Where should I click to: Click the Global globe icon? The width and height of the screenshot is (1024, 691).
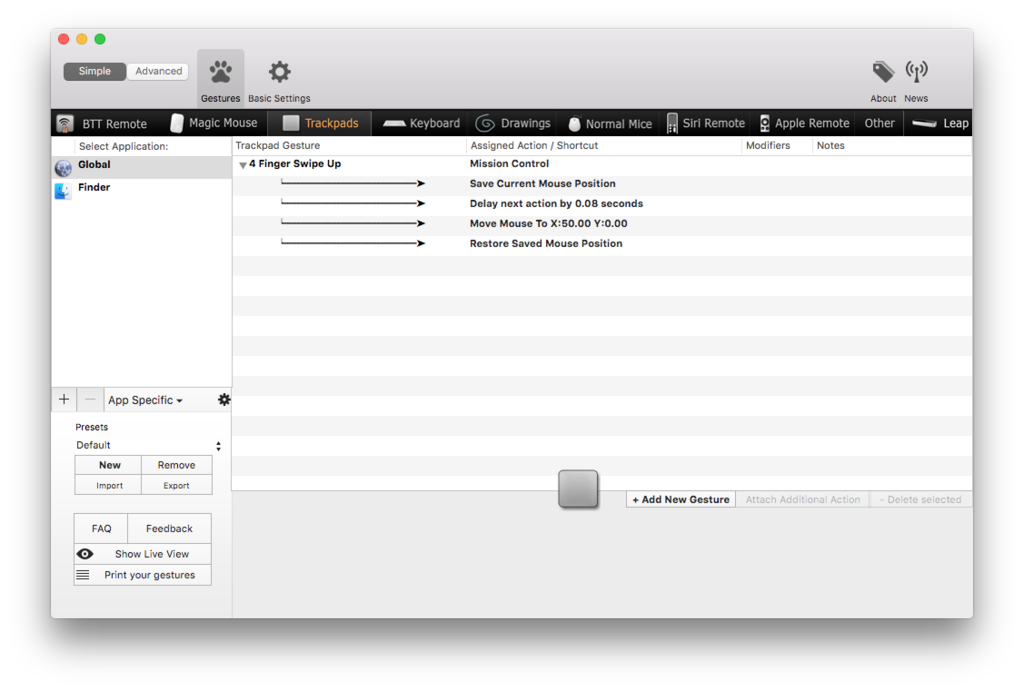[63, 169]
